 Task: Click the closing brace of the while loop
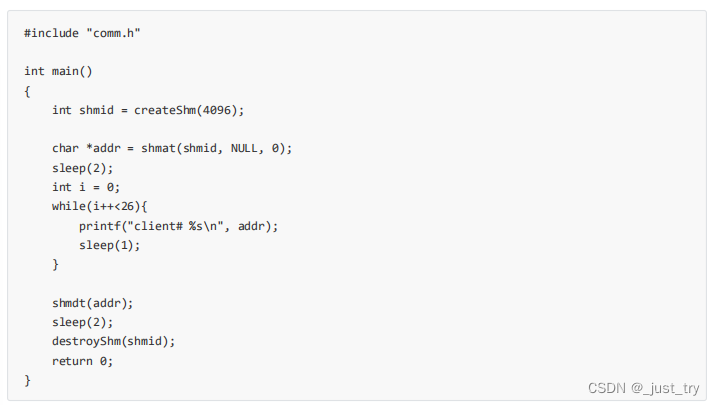[56, 264]
